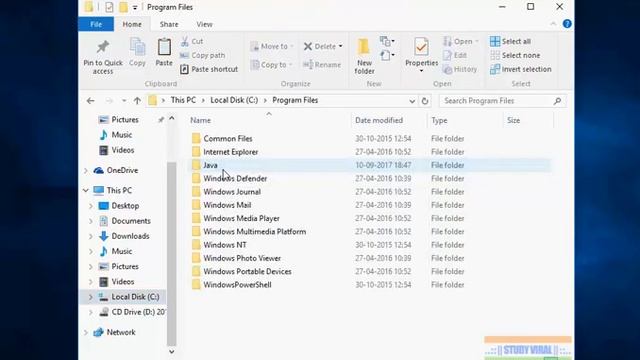Expand the Network tree node

[86, 333]
